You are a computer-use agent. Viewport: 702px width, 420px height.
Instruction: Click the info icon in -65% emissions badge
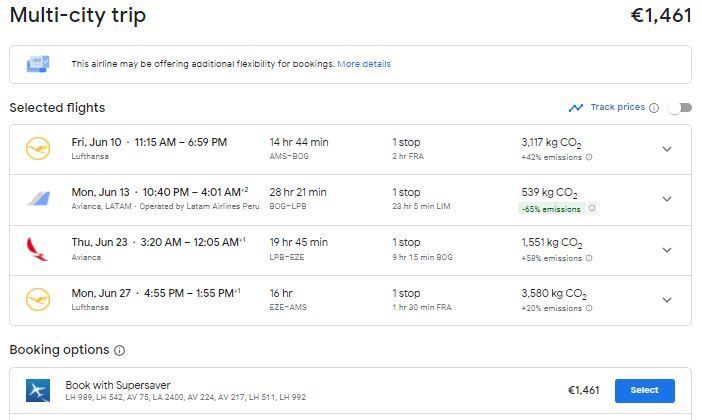click(591, 208)
